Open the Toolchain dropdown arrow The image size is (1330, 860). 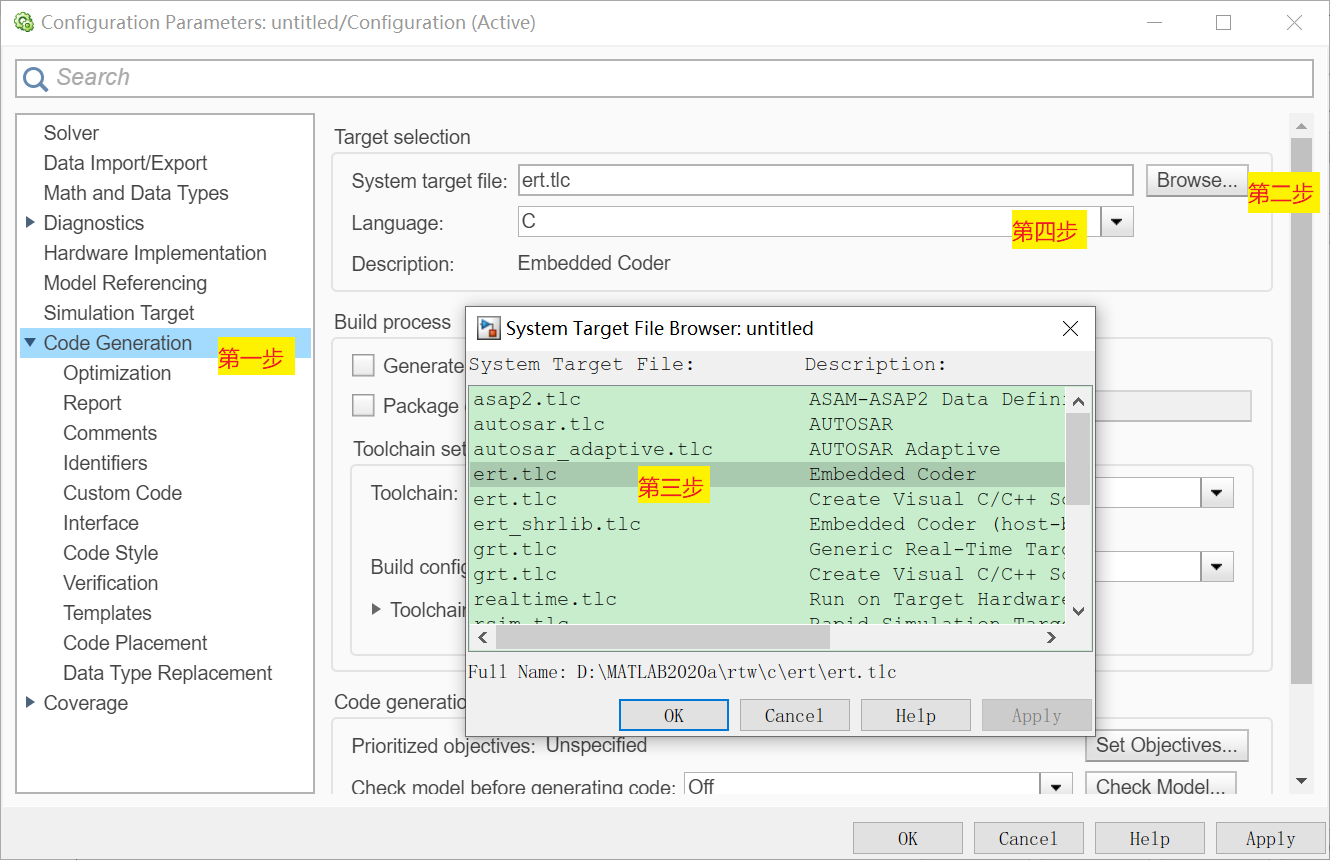[x=1217, y=492]
